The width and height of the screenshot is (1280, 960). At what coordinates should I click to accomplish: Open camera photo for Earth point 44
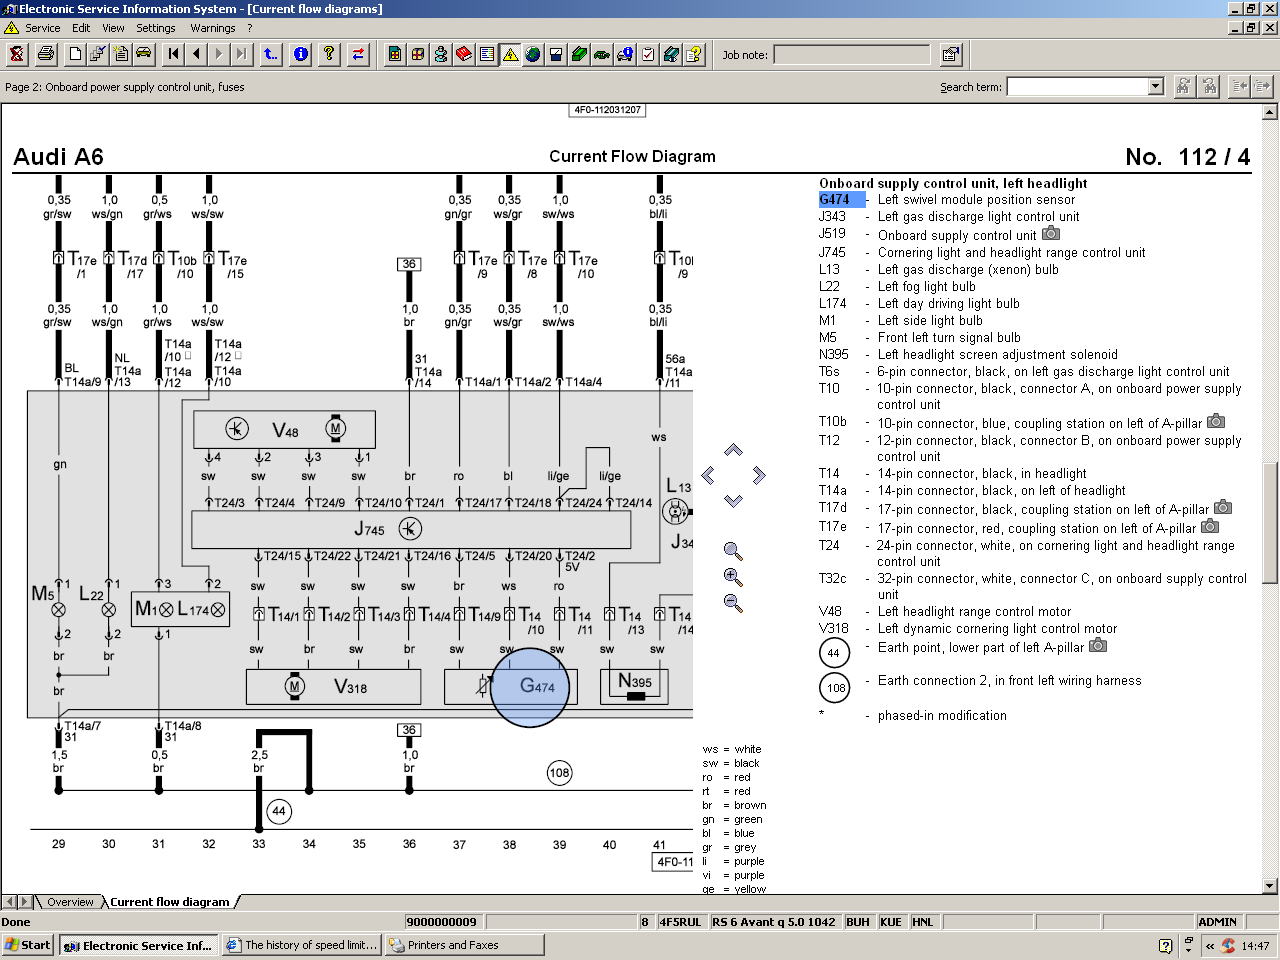(1098, 646)
